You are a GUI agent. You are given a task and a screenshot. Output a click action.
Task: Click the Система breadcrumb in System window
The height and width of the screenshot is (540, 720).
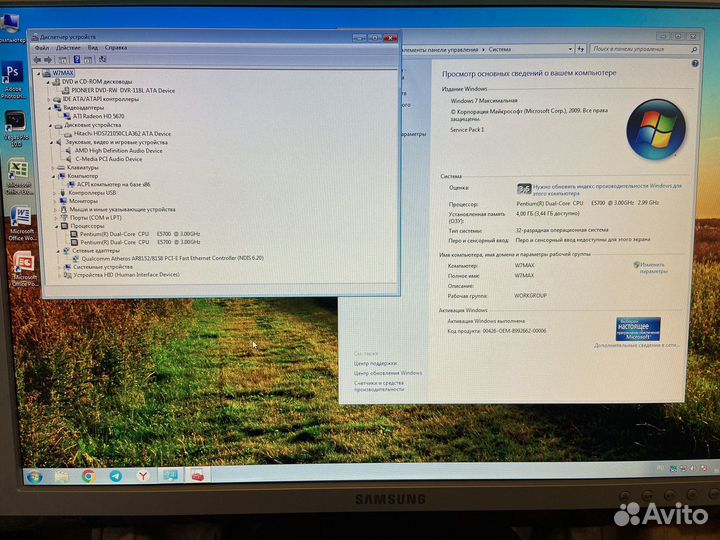[500, 49]
